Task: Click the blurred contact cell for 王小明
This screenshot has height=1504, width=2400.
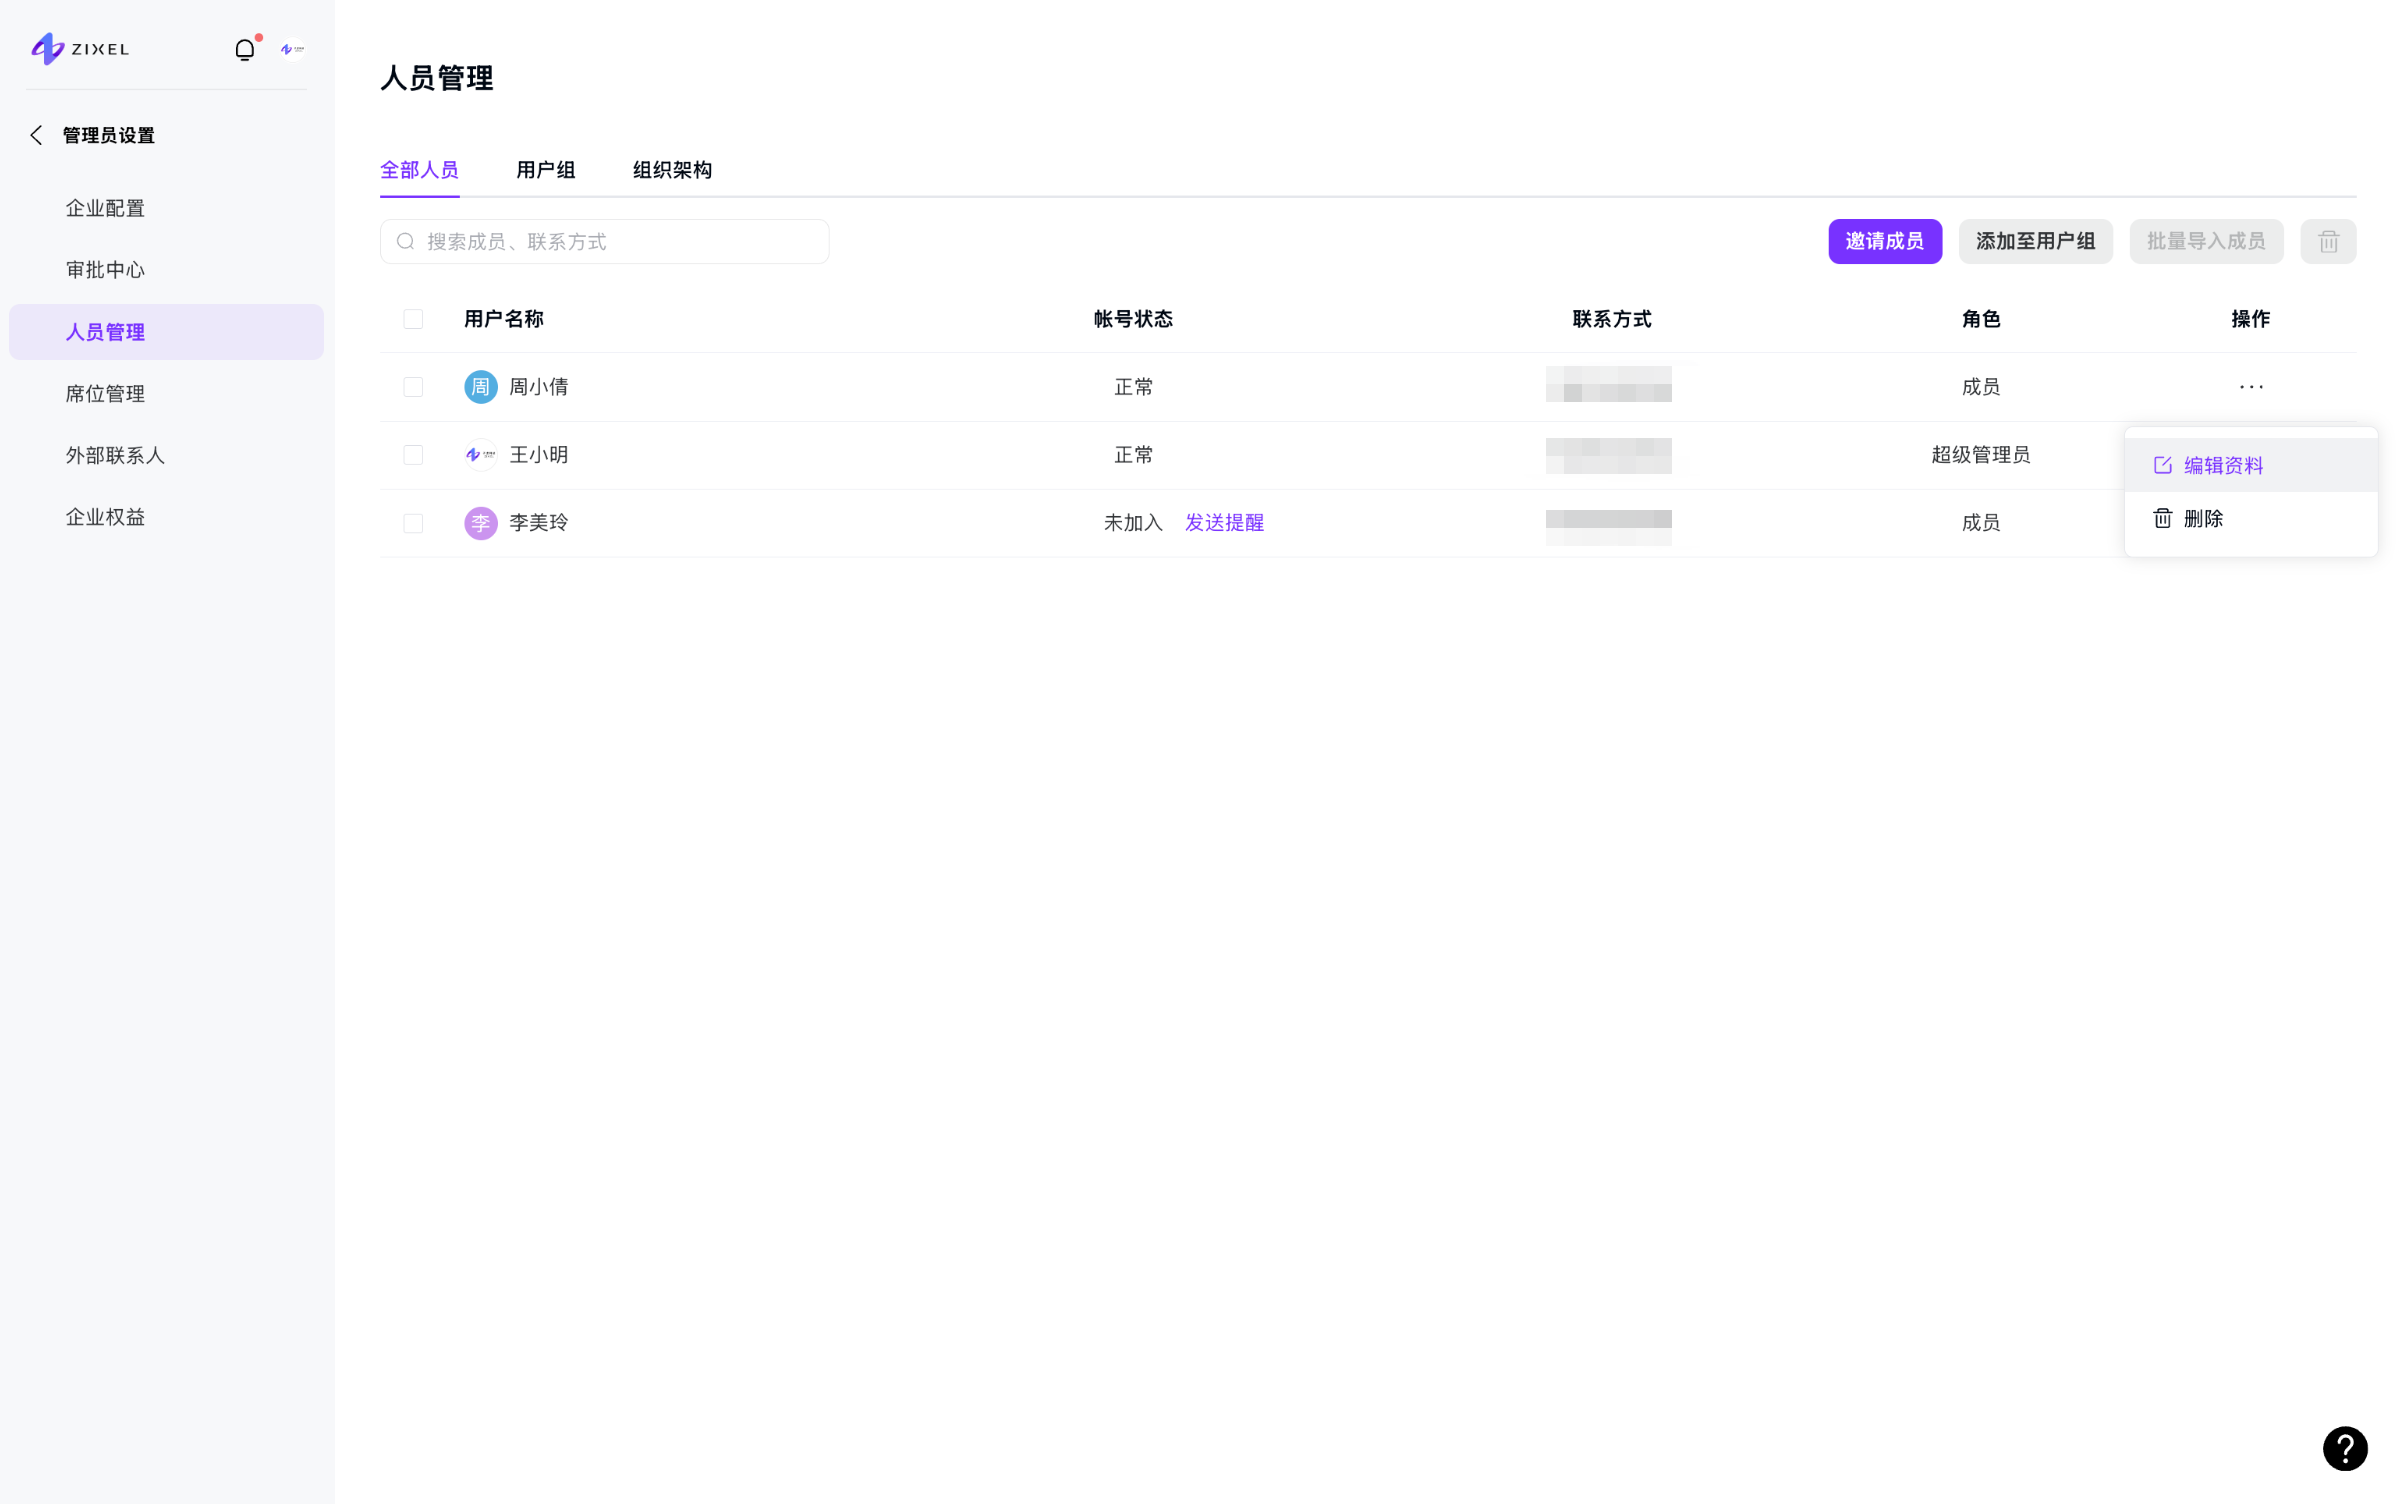Action: 1608,455
